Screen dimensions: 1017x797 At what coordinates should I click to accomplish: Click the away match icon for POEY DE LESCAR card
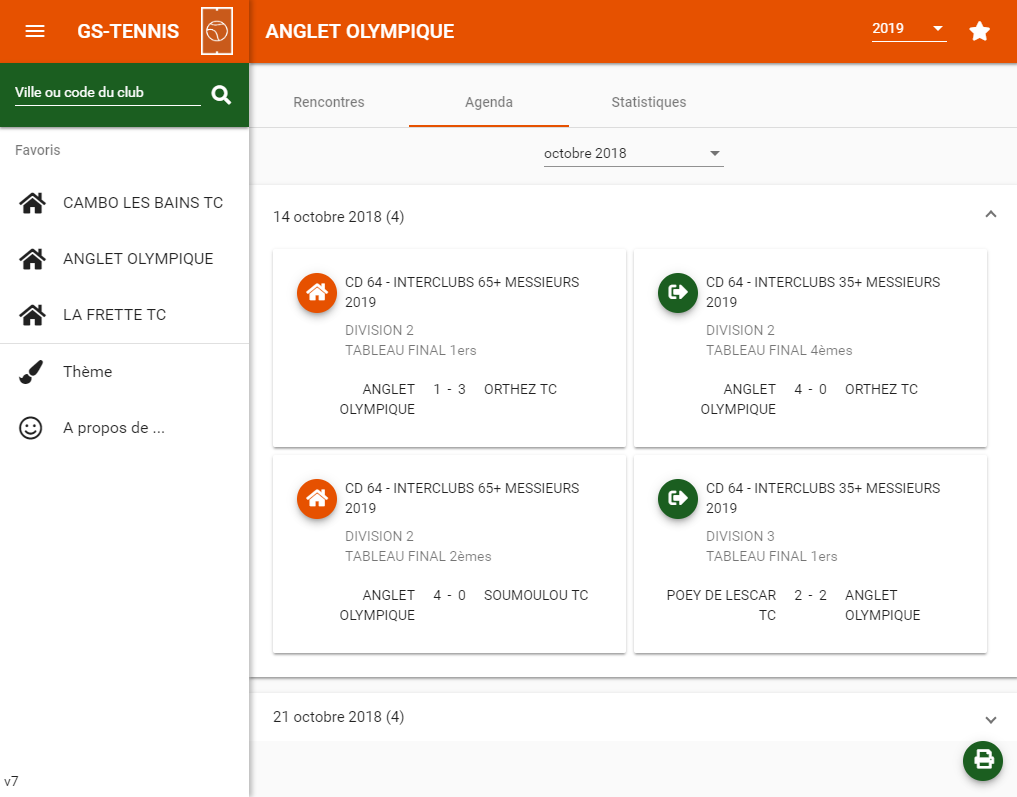click(678, 499)
